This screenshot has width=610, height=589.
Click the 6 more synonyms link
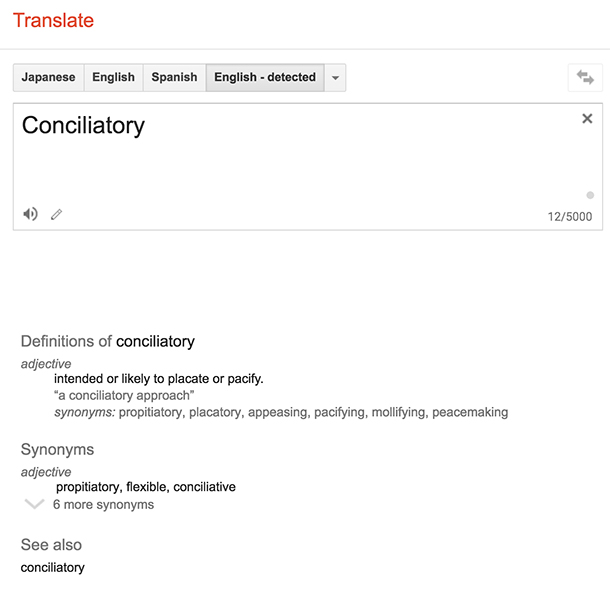point(103,505)
